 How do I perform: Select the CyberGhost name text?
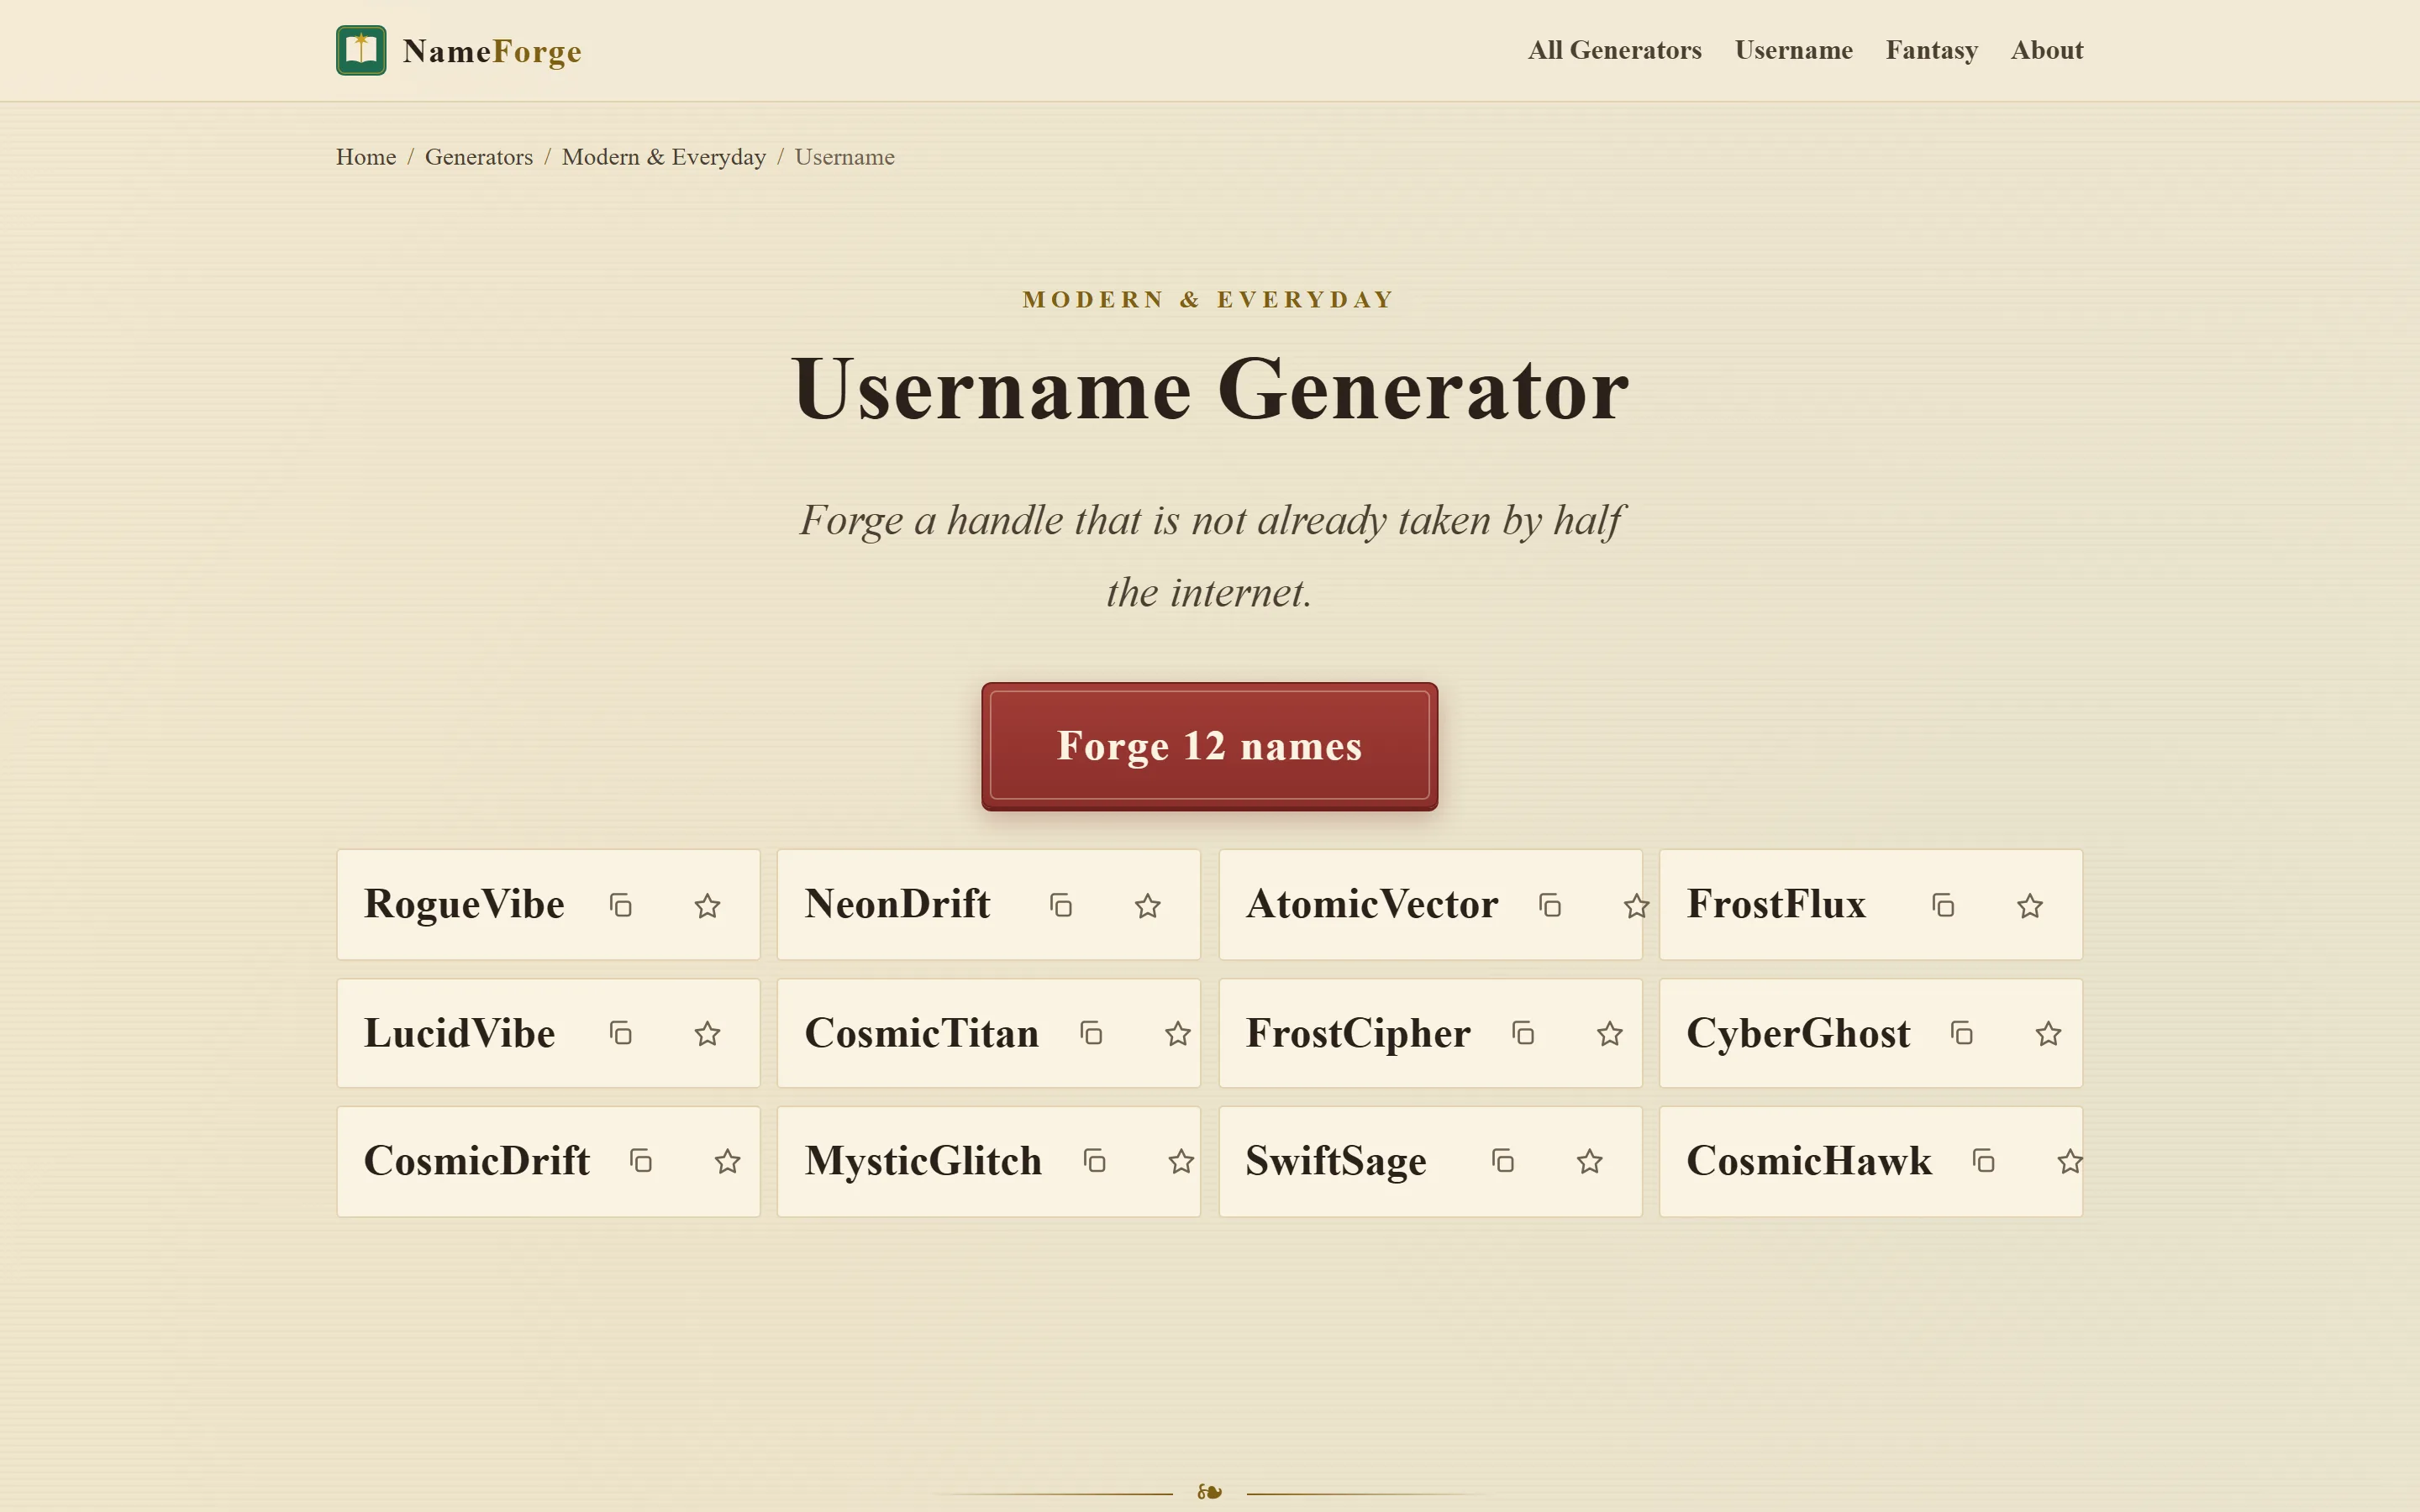point(1798,1033)
